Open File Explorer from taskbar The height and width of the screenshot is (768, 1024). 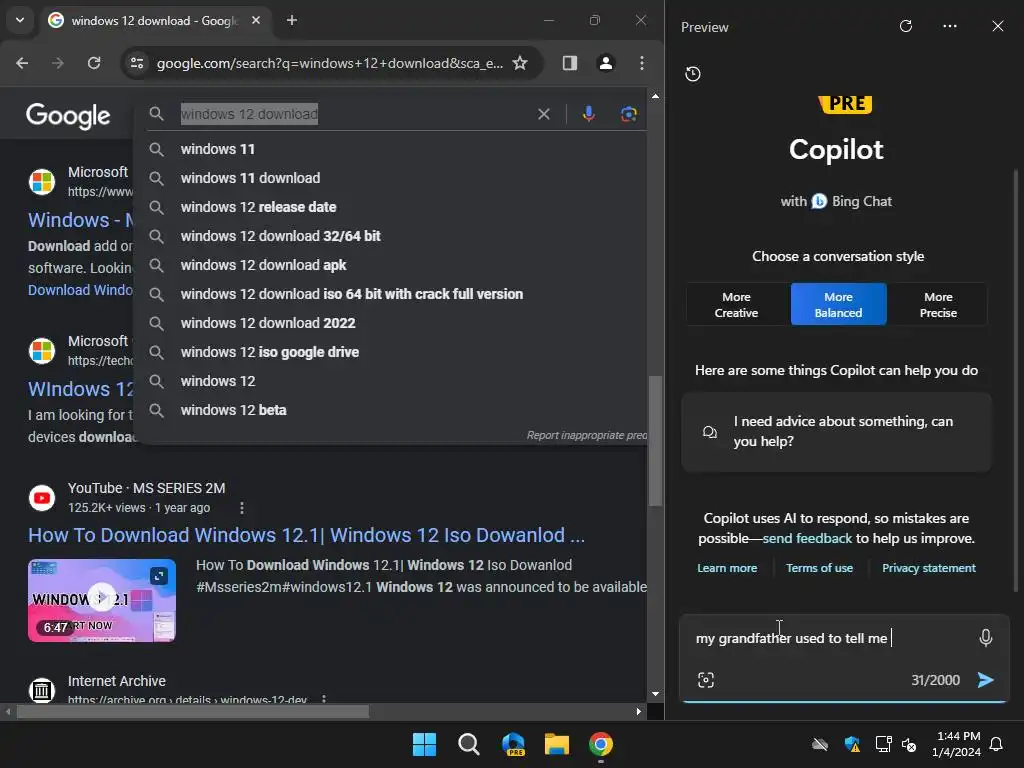557,744
